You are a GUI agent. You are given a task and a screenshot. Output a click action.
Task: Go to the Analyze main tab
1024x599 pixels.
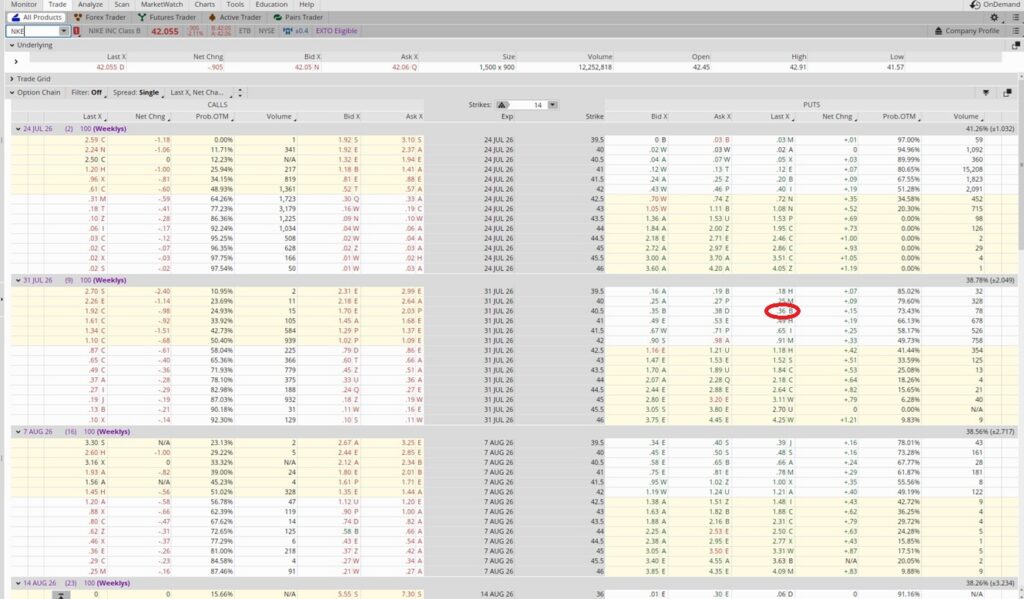click(x=89, y=5)
